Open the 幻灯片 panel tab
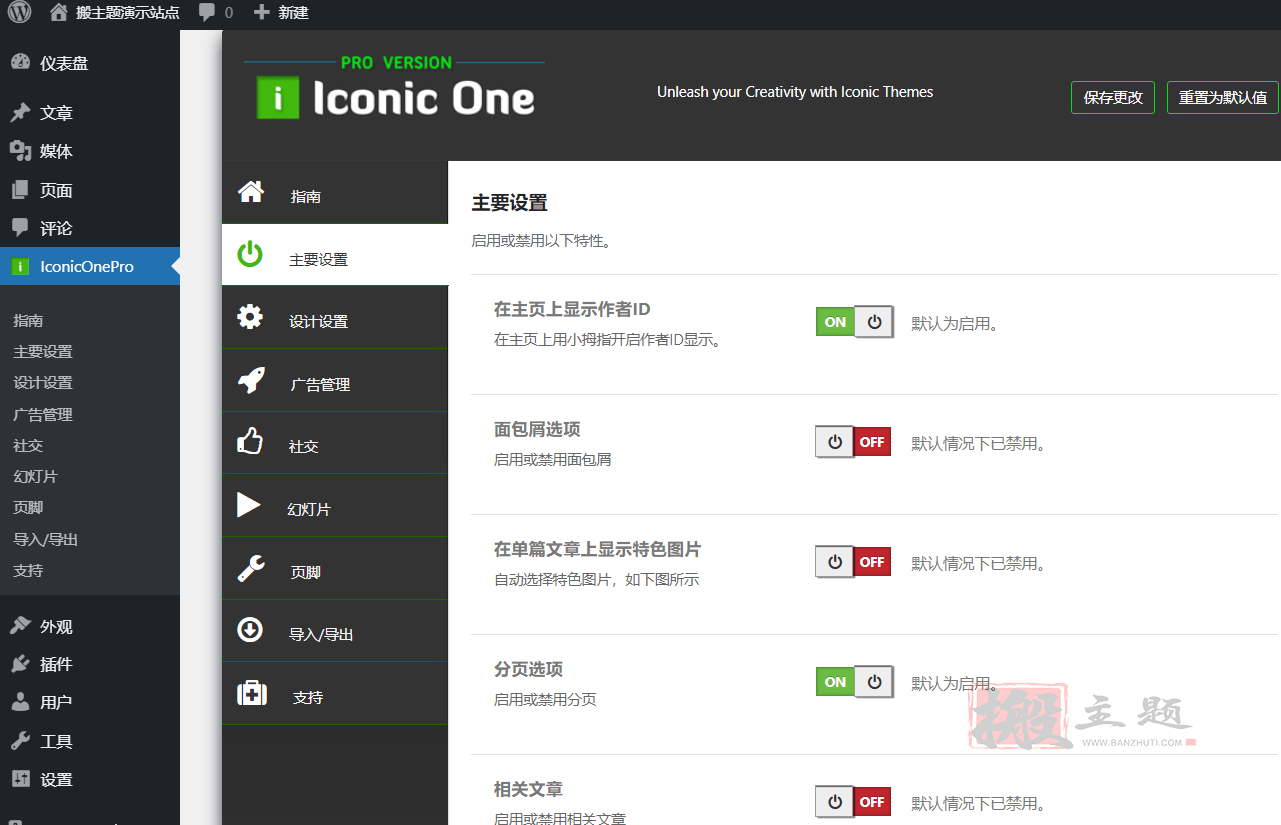The width and height of the screenshot is (1281, 825). 335,505
